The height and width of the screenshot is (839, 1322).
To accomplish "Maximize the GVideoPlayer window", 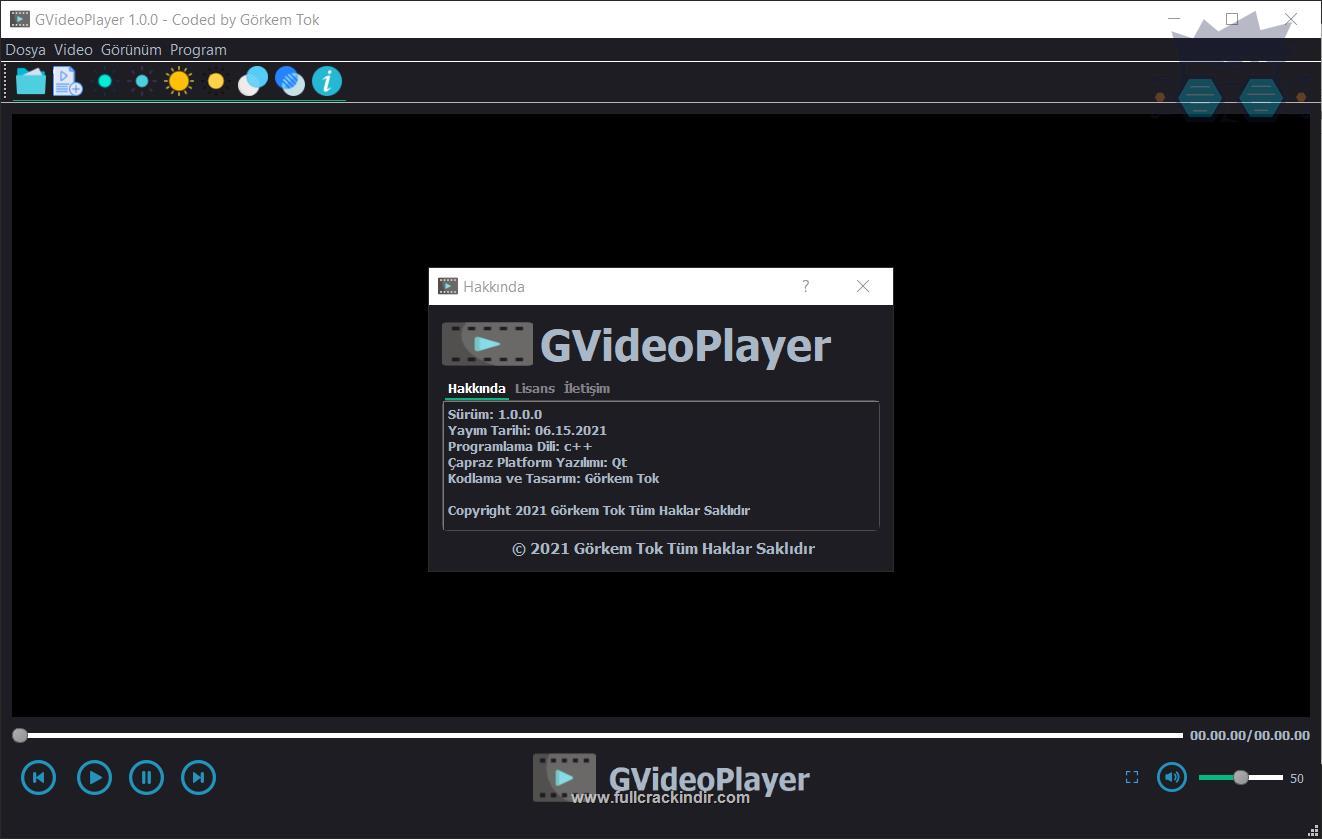I will 1232,18.
